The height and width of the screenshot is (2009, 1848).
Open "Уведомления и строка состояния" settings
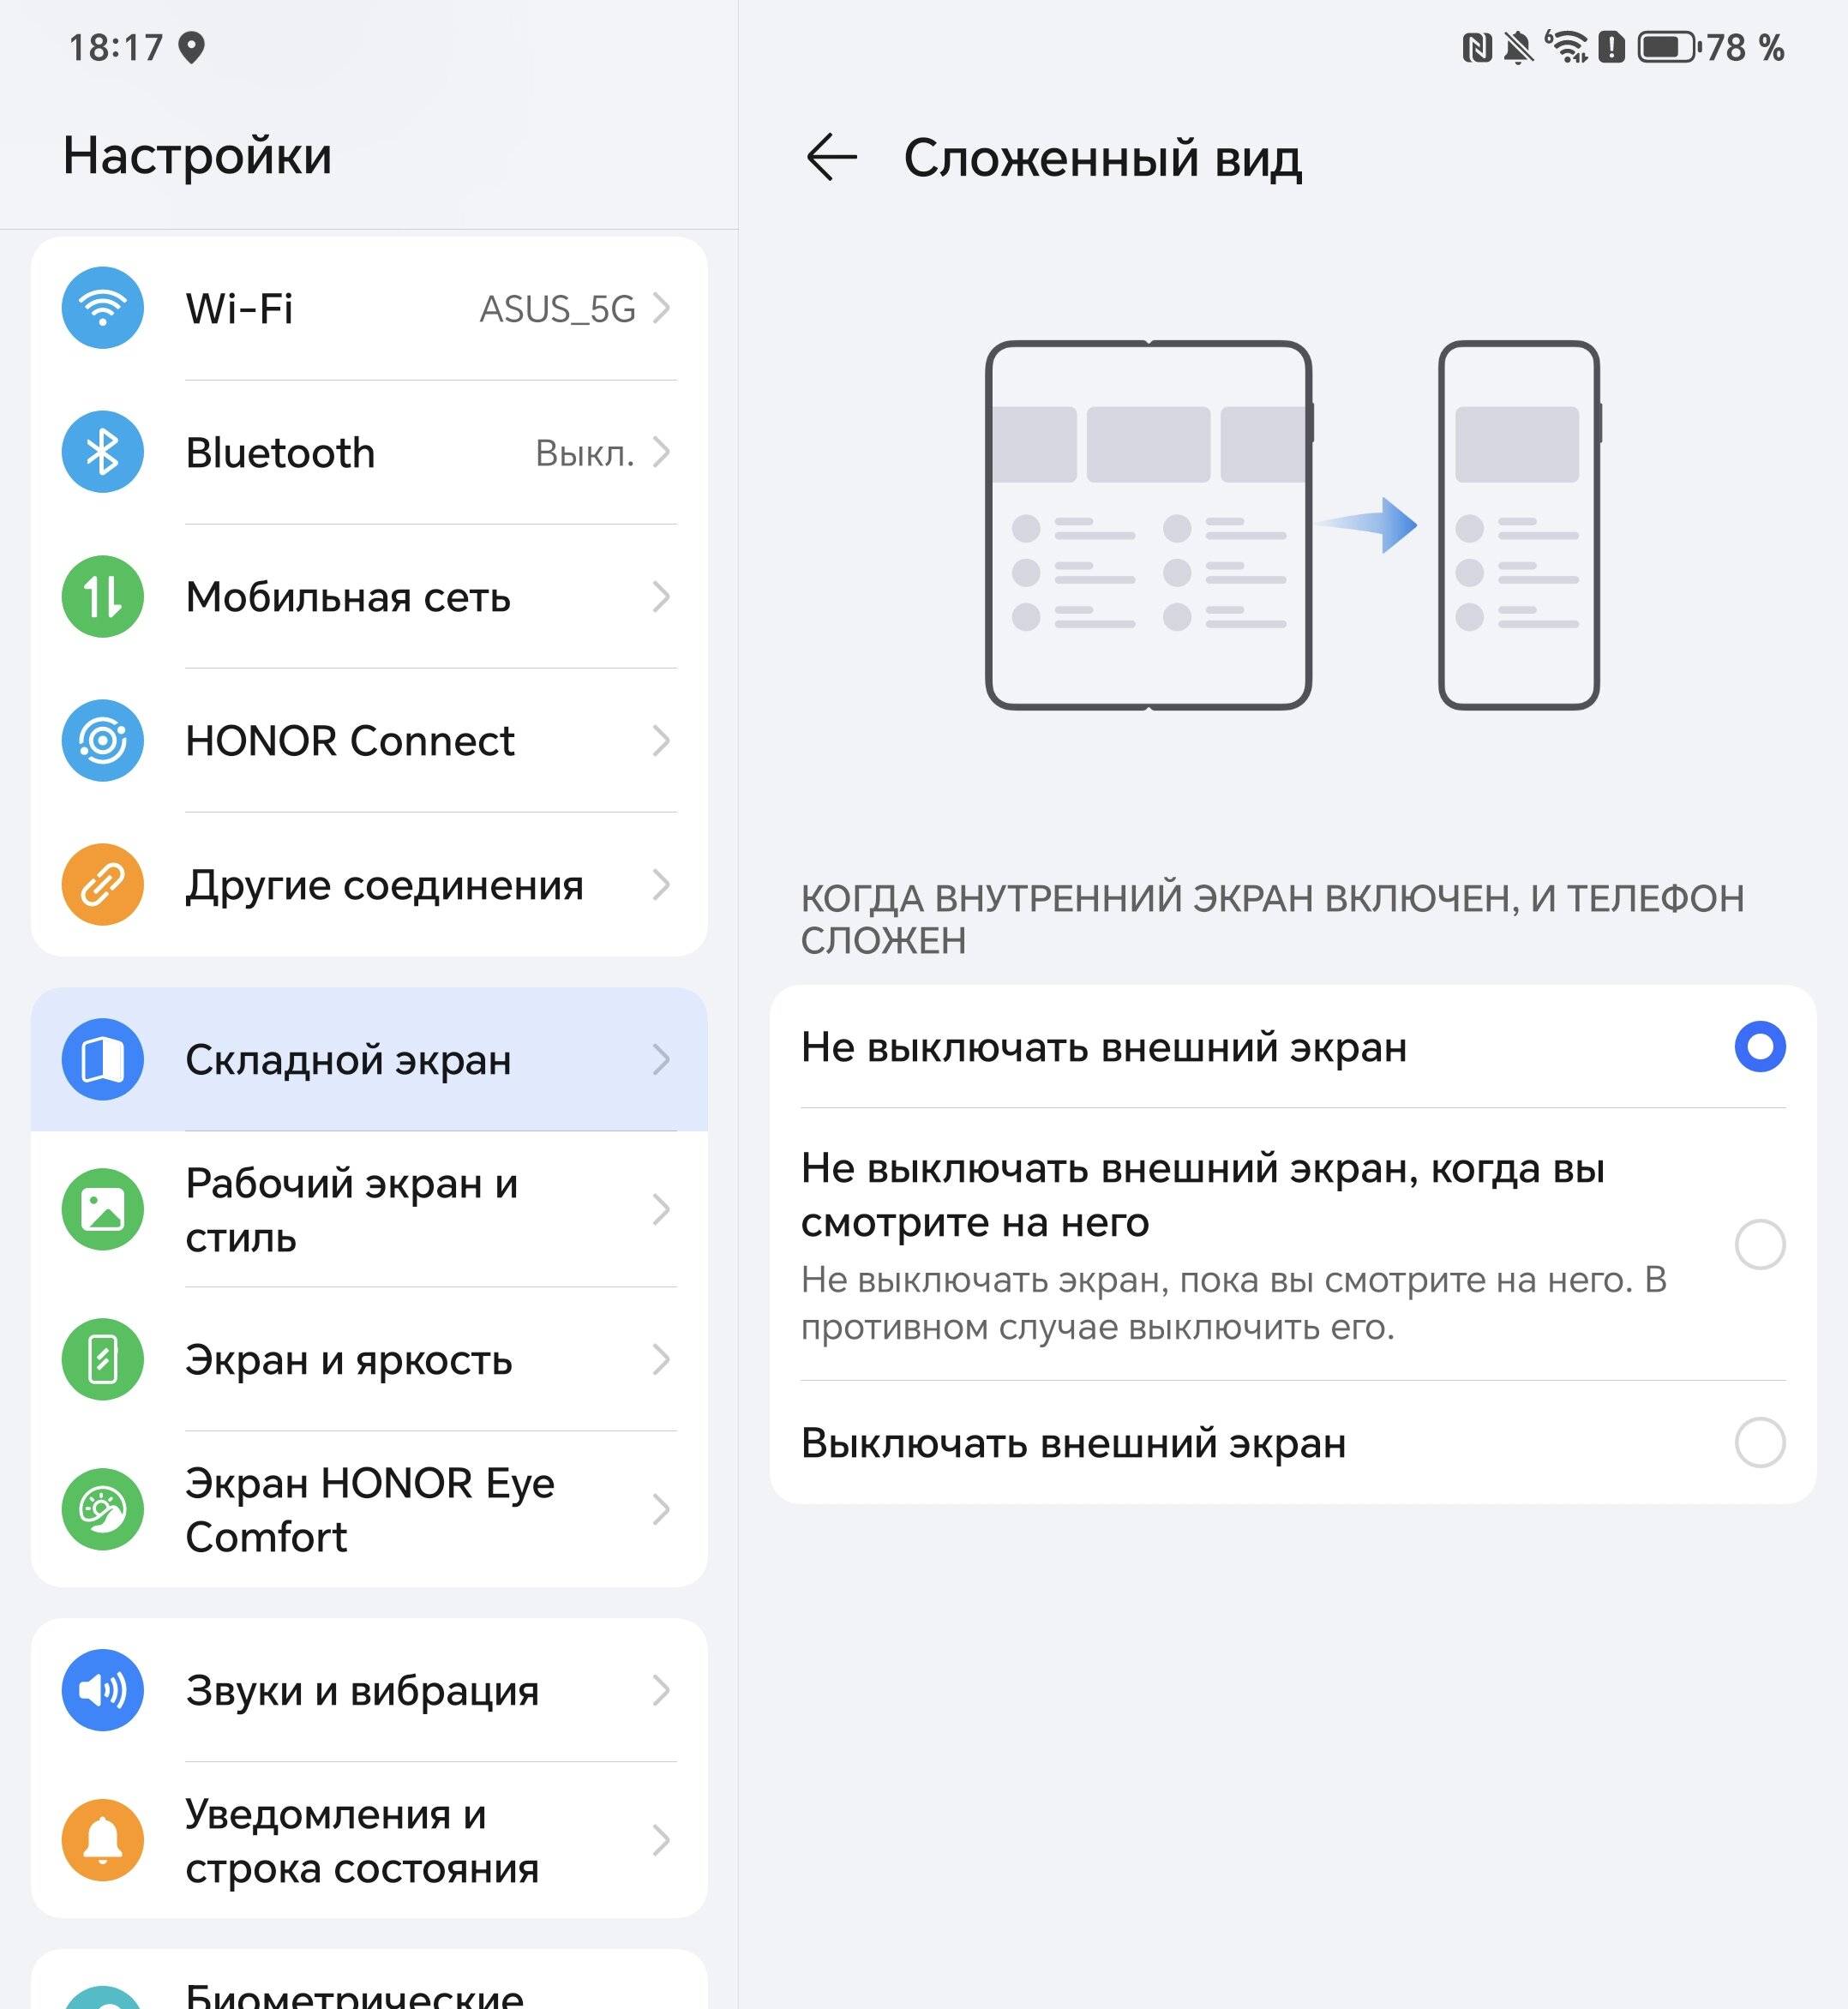pyautogui.click(x=369, y=1840)
